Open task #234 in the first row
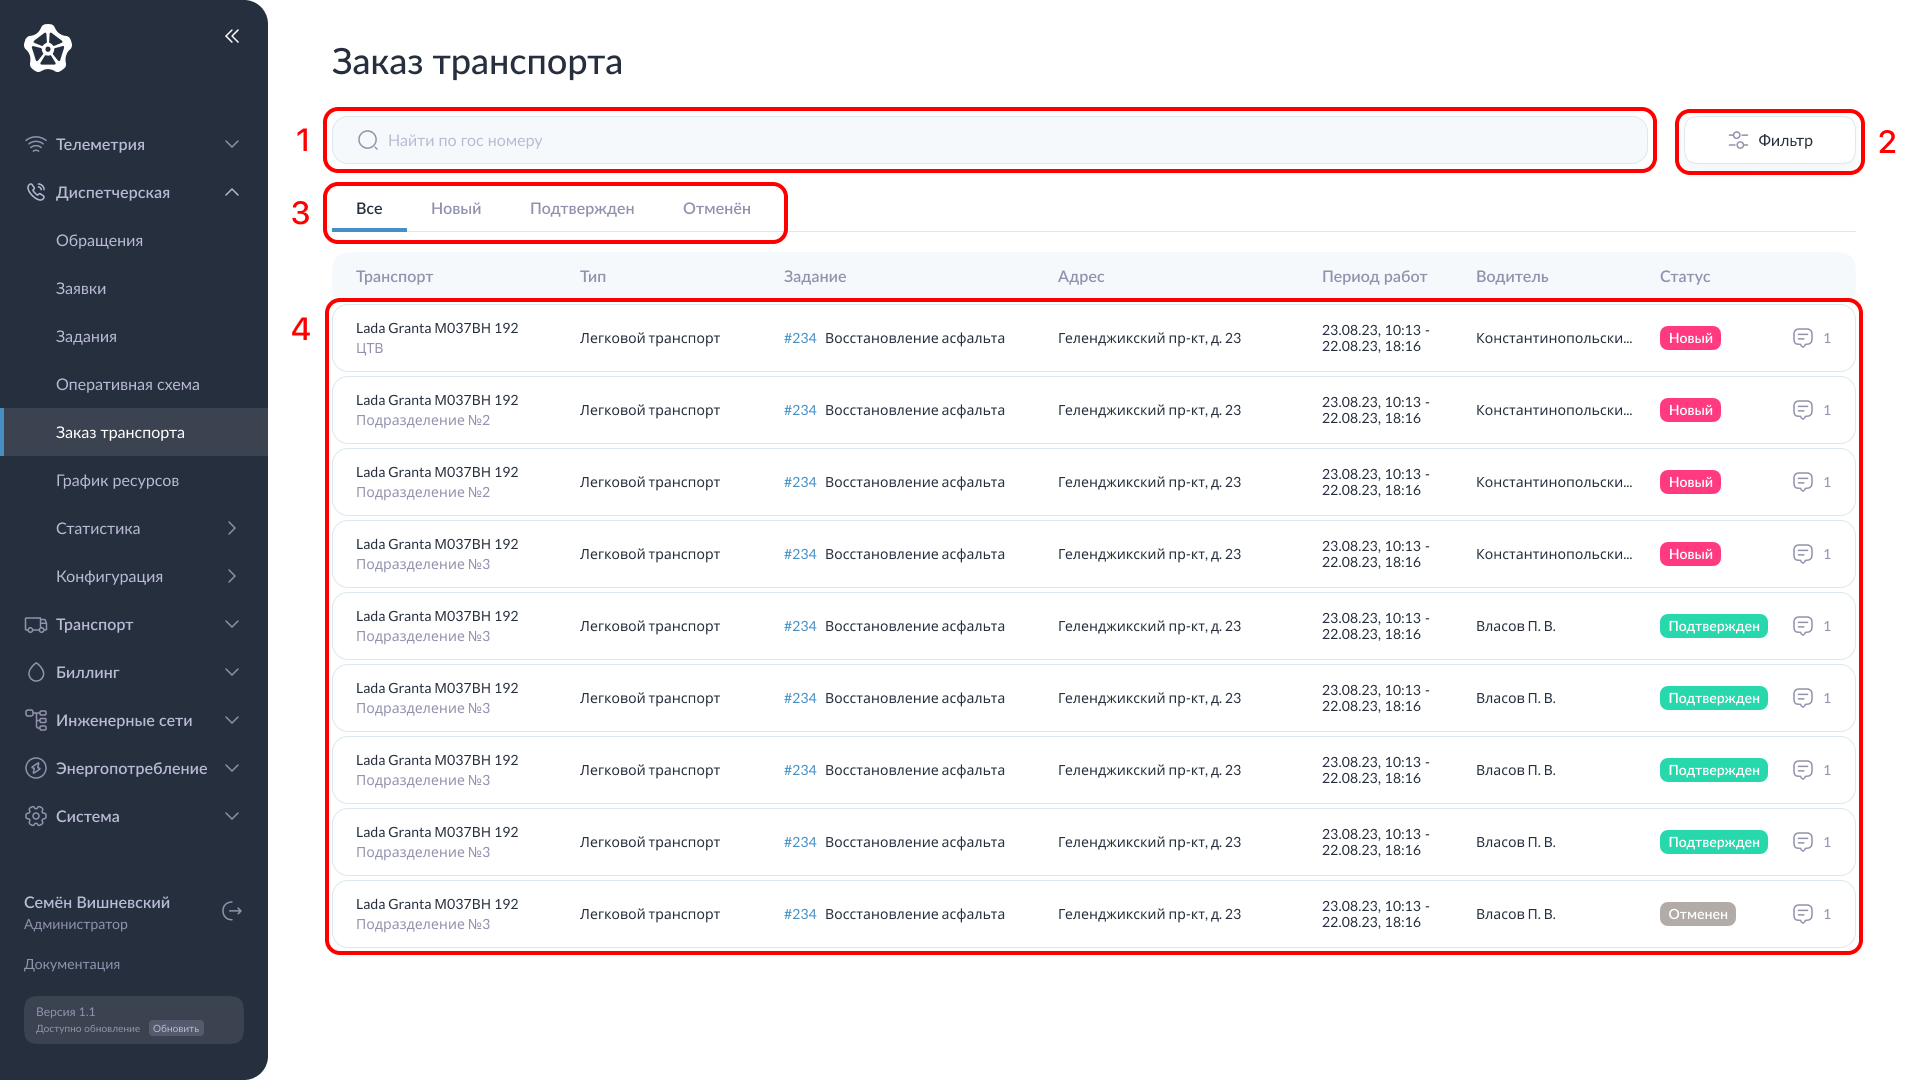This screenshot has height=1080, width=1920. 800,338
